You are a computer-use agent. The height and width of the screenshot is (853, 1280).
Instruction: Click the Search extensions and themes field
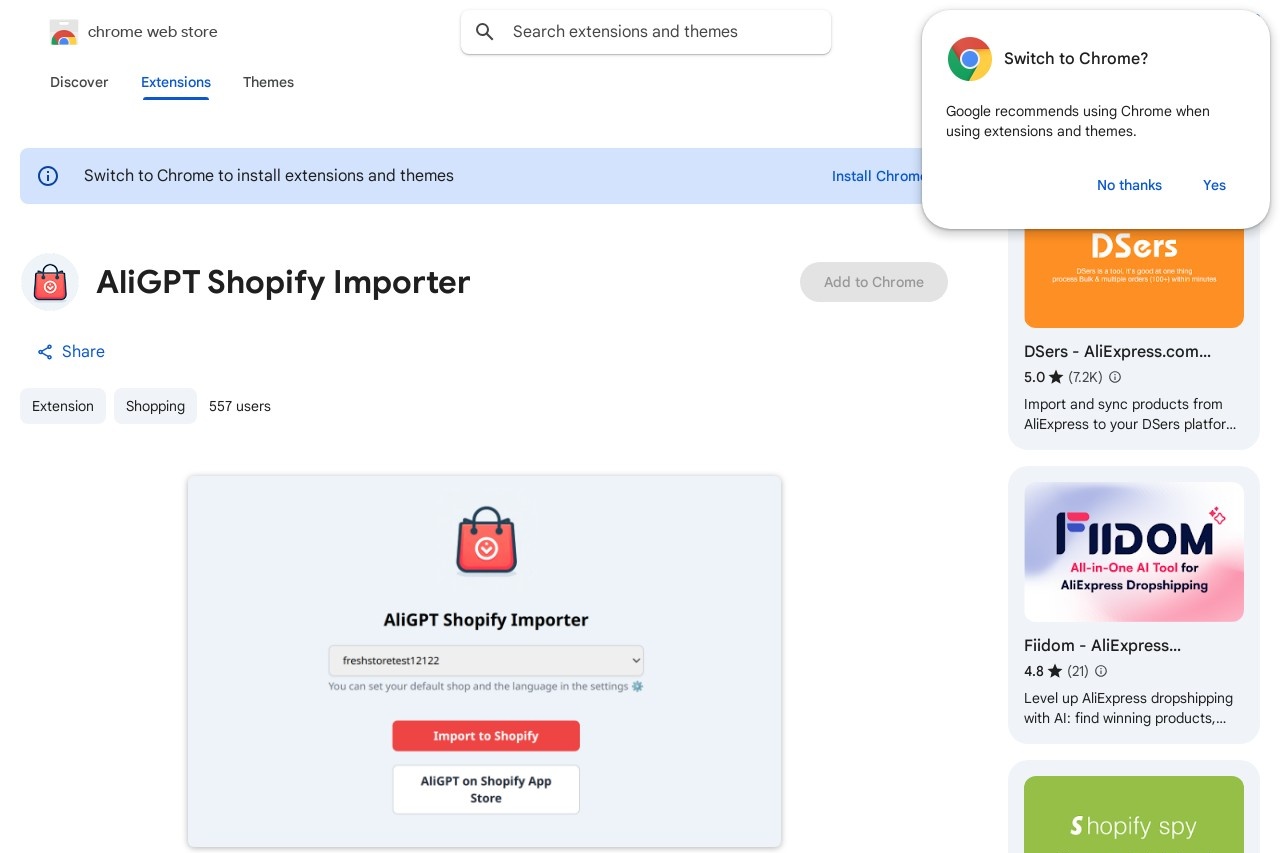[x=646, y=32]
